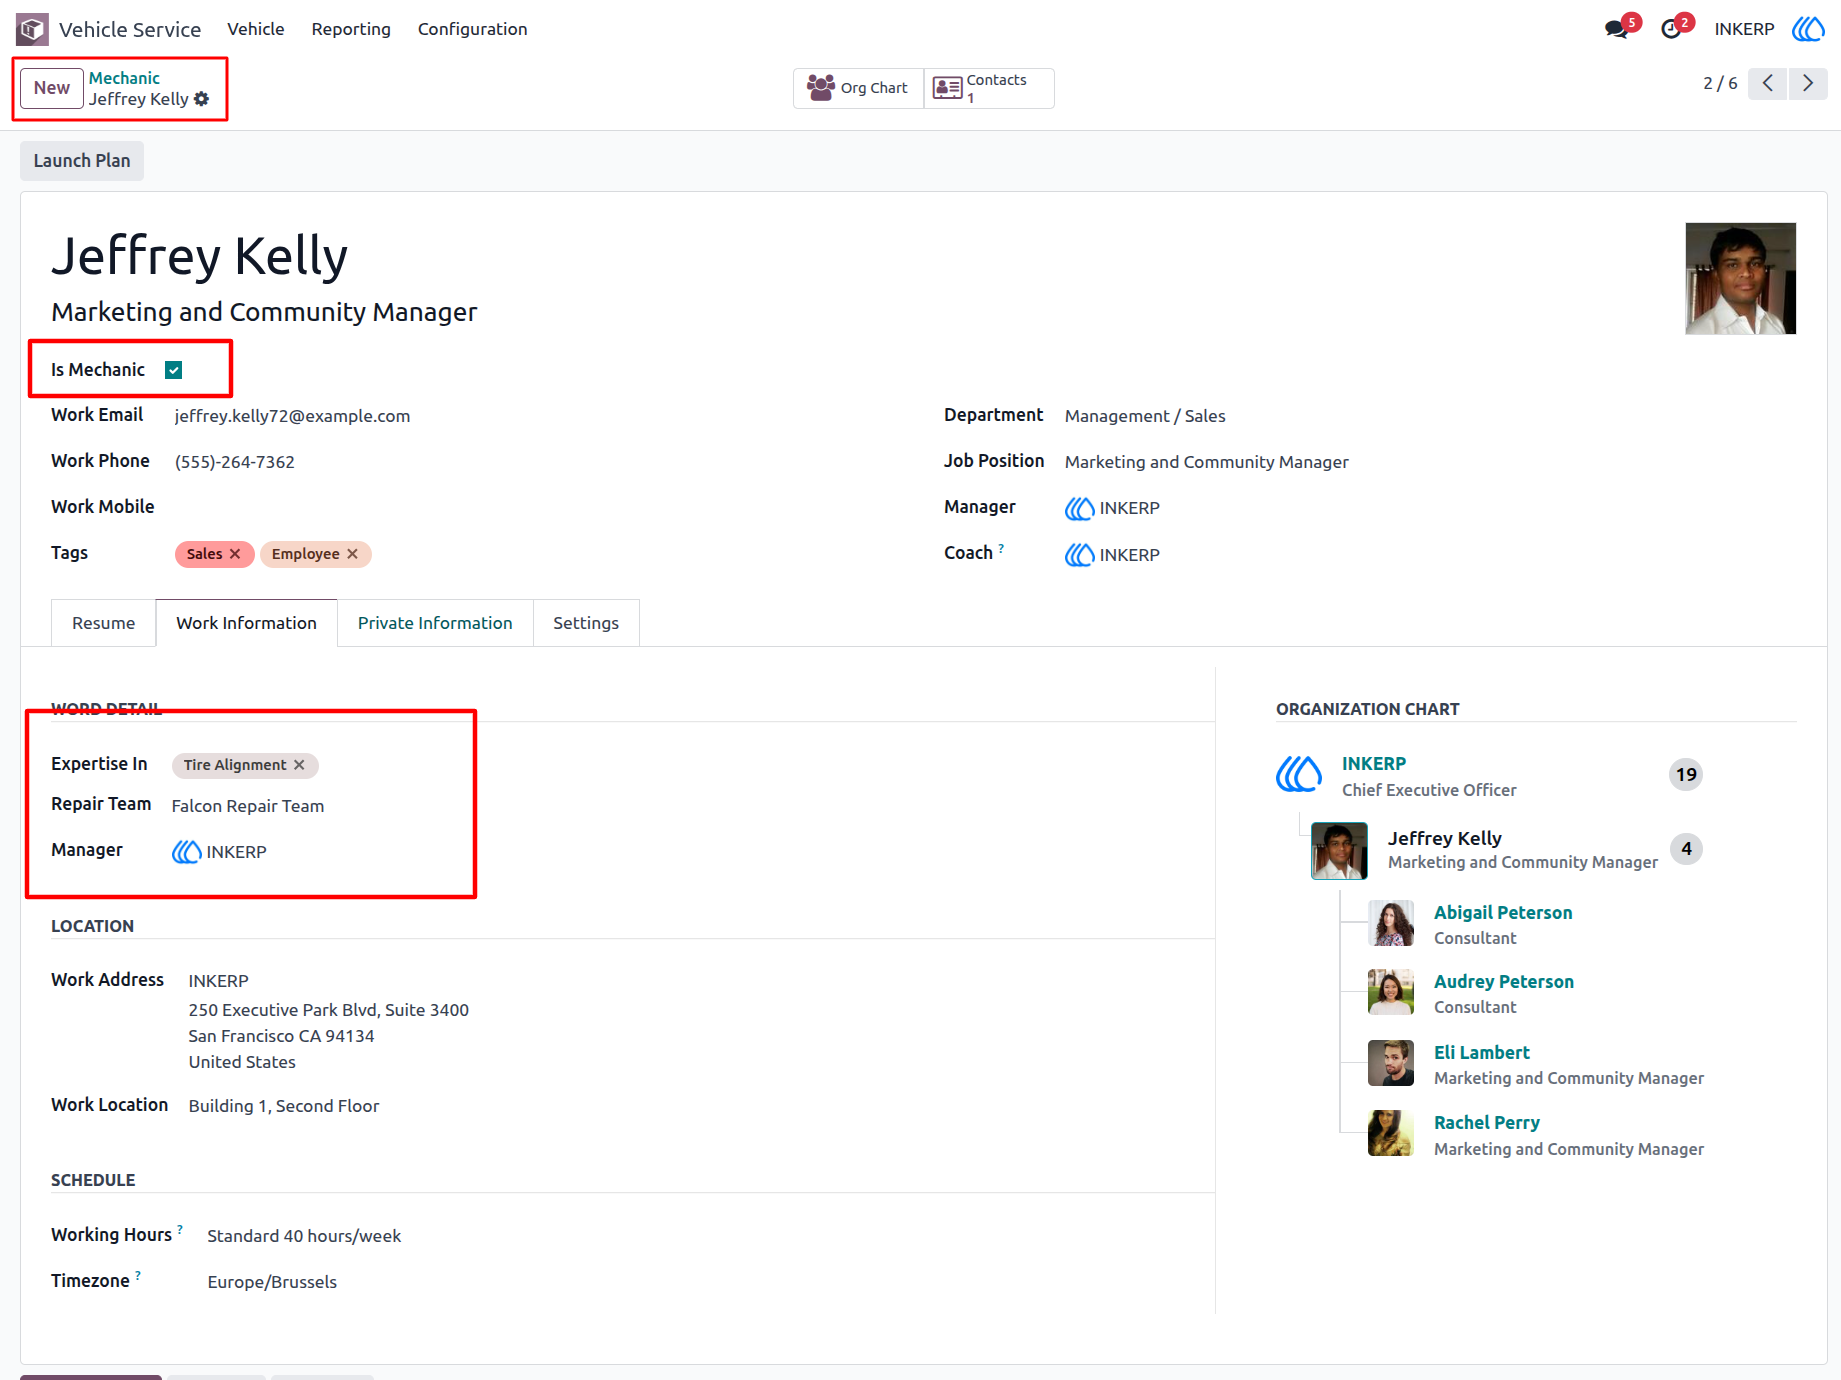Go to the previous employee record
This screenshot has height=1380, width=1841.
(1768, 83)
